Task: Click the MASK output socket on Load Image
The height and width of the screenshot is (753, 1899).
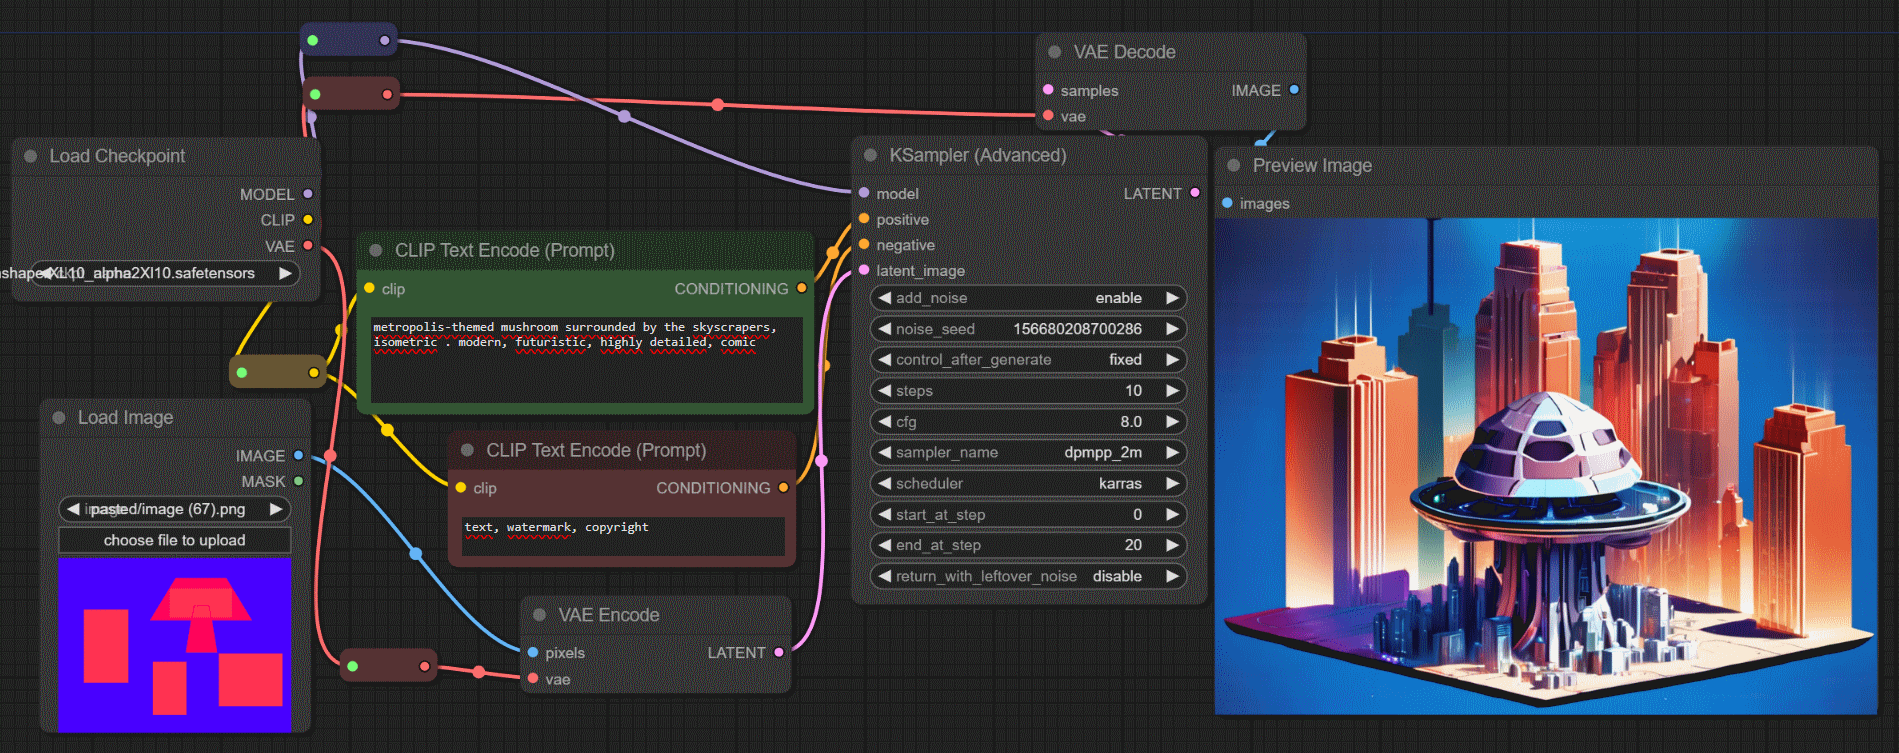Action: [299, 481]
